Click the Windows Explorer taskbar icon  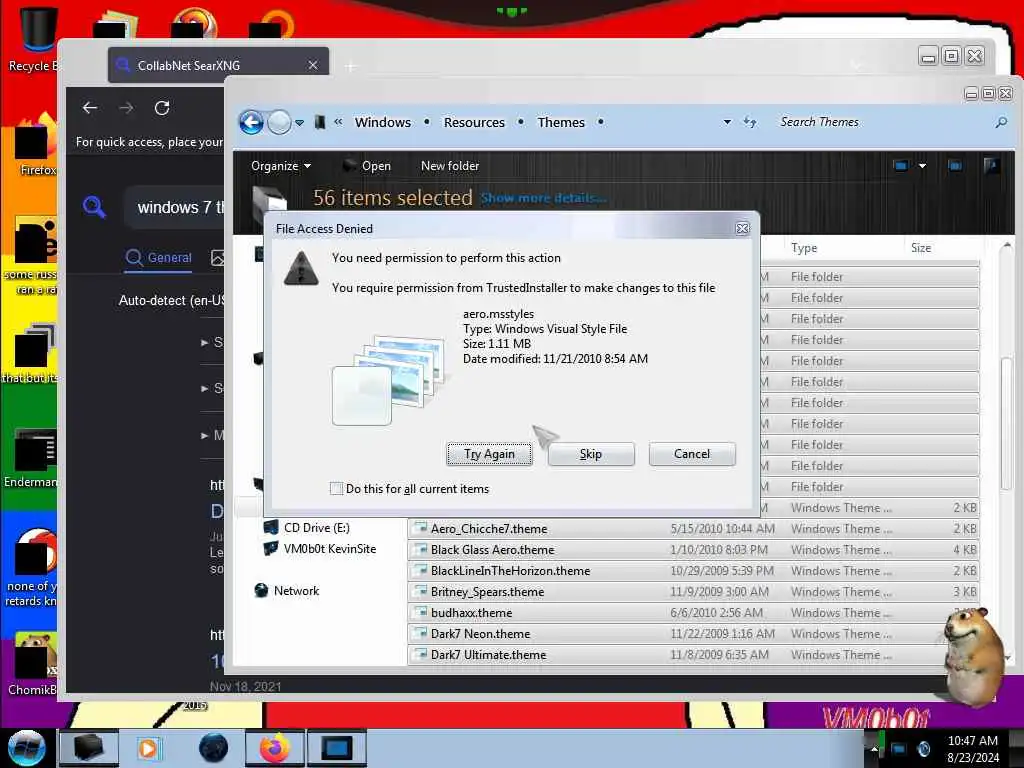click(x=89, y=748)
